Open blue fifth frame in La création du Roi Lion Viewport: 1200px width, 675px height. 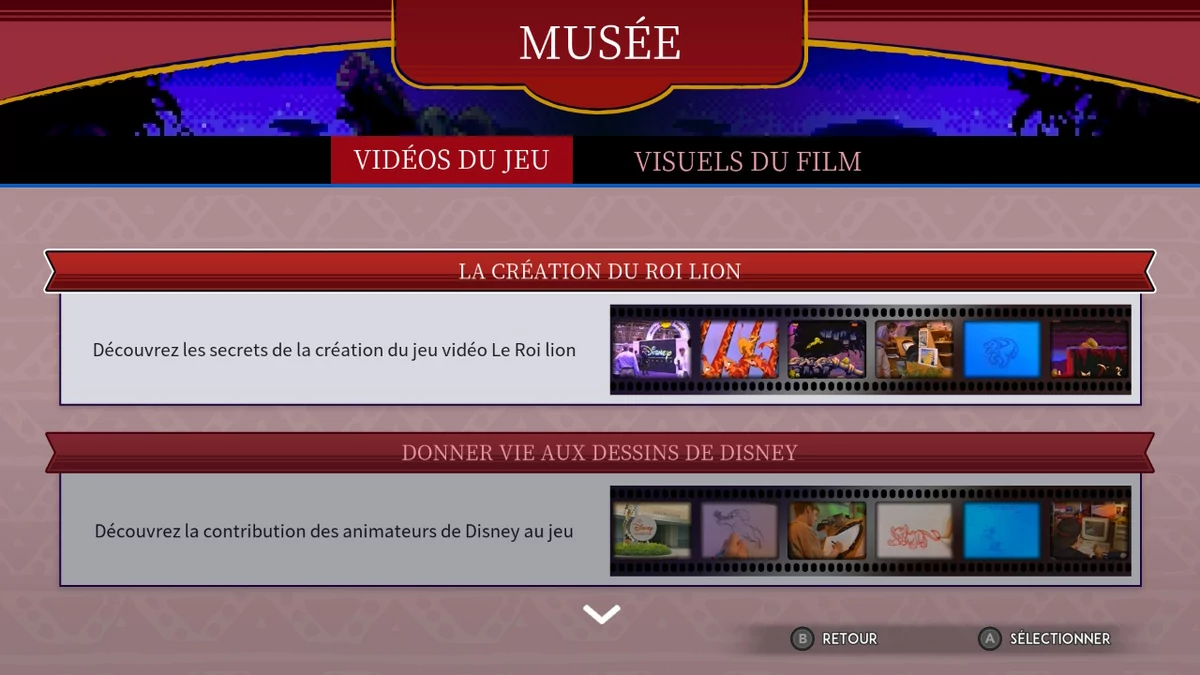coord(1002,349)
